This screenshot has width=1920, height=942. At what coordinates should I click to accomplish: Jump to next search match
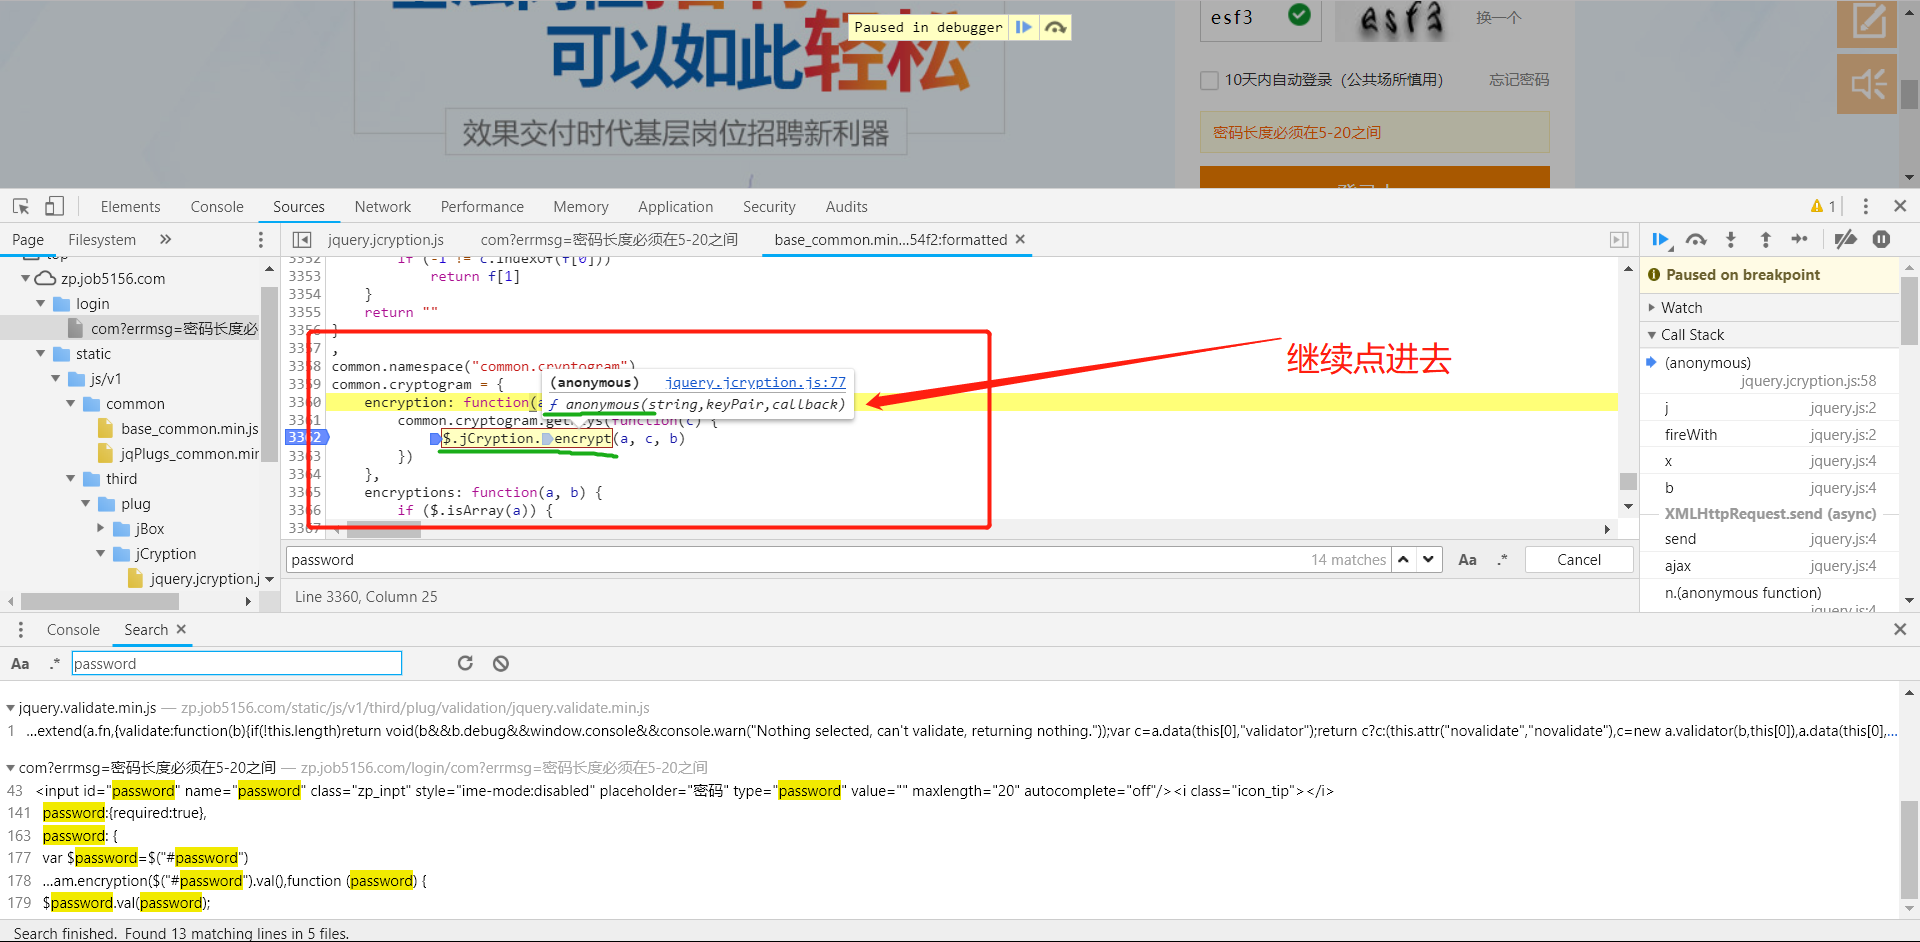pos(1429,560)
